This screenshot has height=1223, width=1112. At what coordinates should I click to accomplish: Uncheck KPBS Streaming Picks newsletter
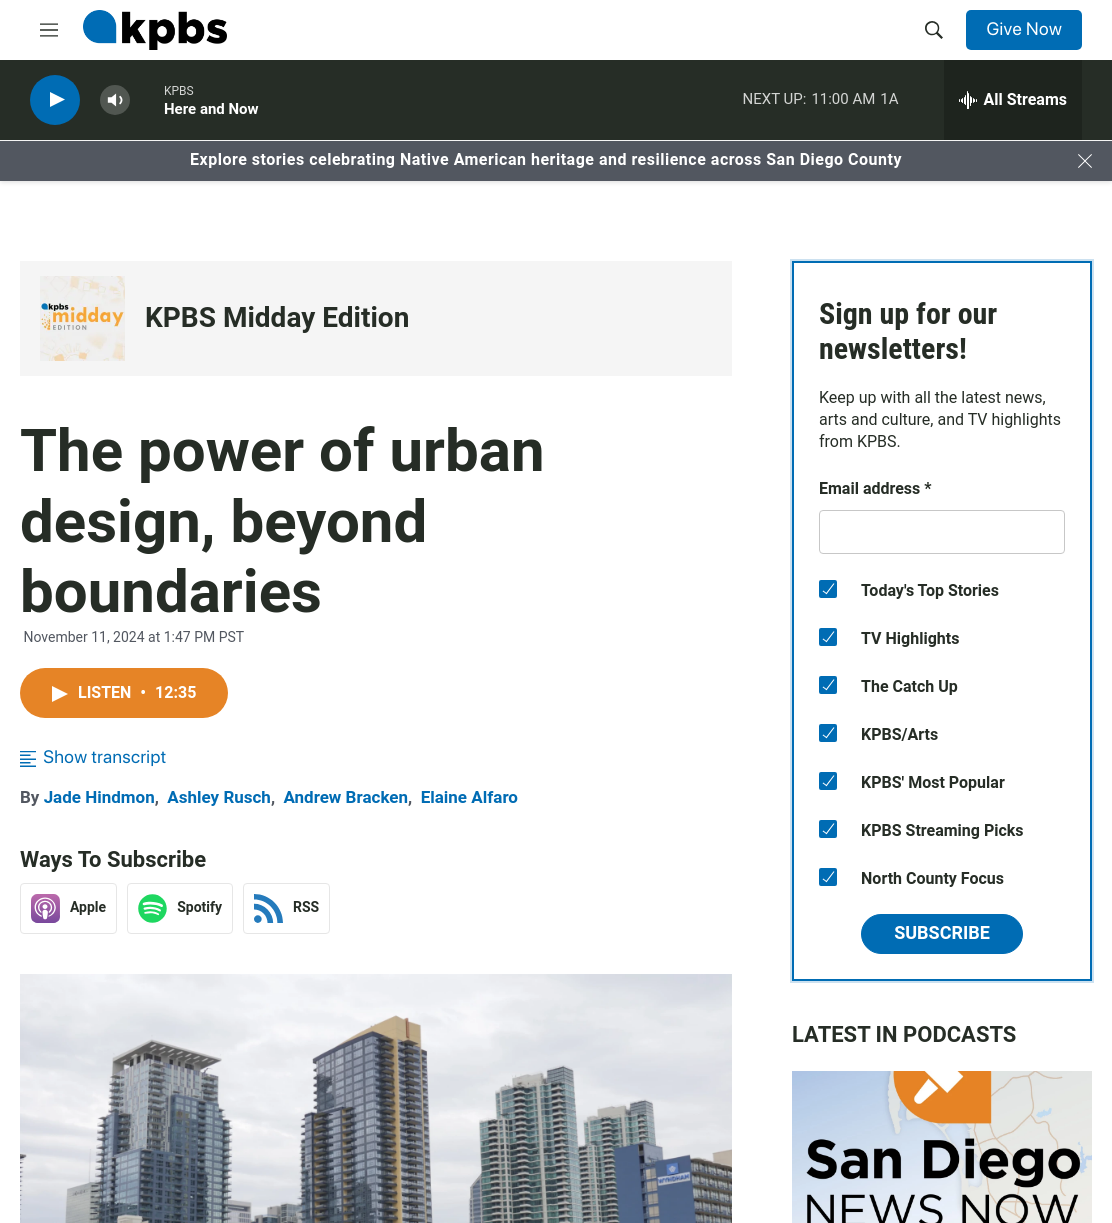(x=828, y=829)
